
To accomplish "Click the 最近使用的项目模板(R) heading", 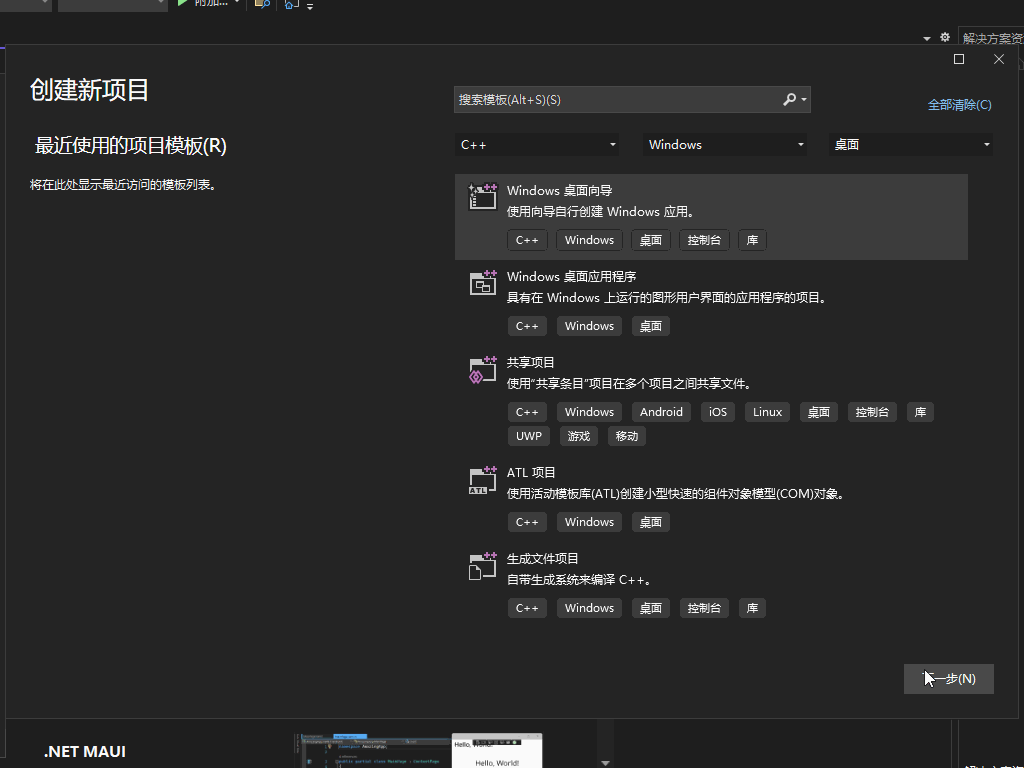I will click(x=131, y=146).
